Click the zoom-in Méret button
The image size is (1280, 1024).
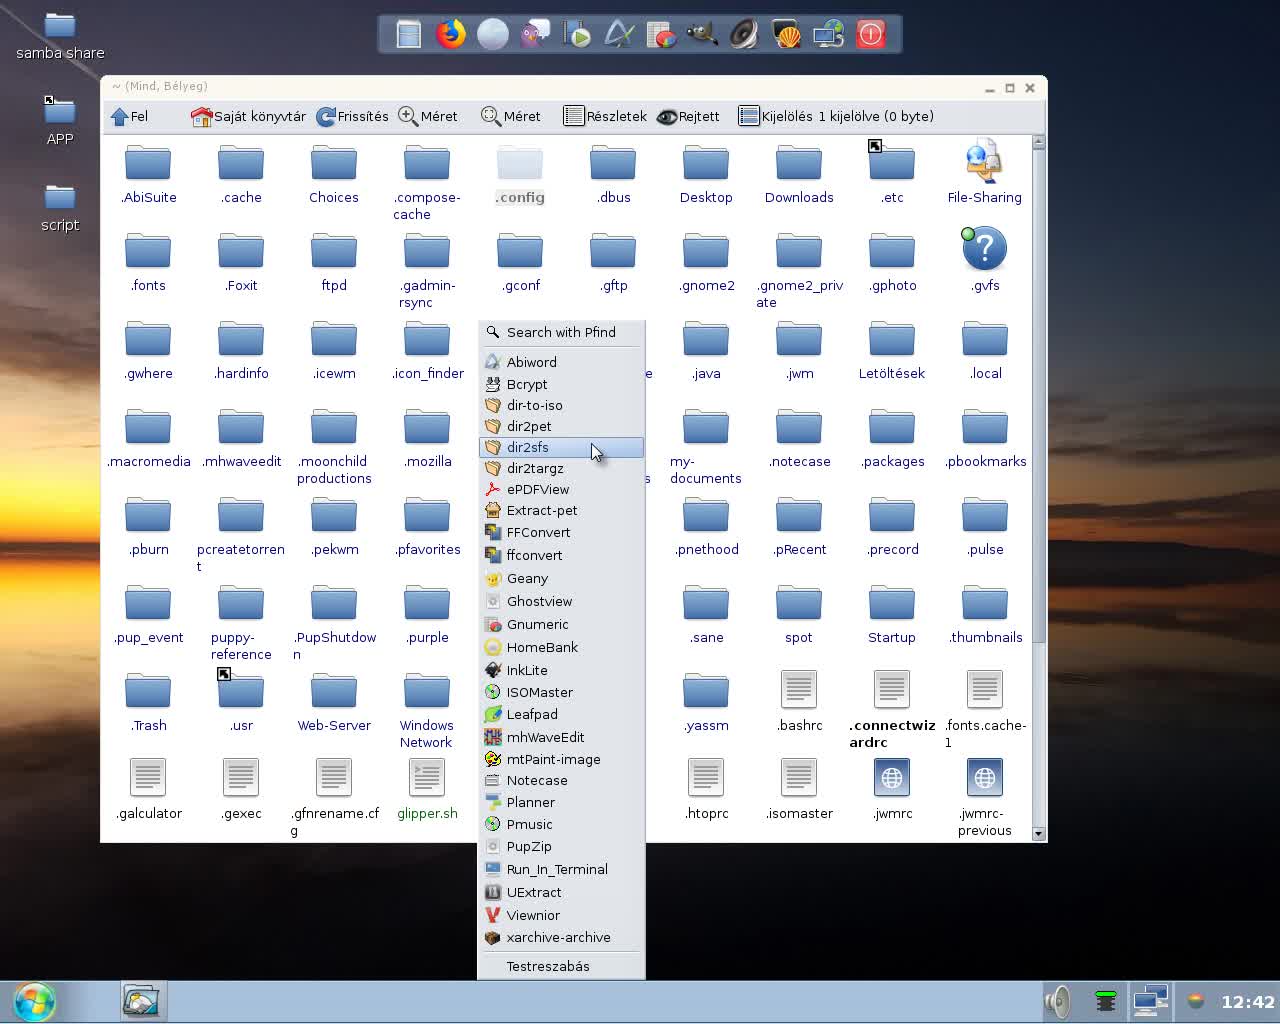click(428, 116)
